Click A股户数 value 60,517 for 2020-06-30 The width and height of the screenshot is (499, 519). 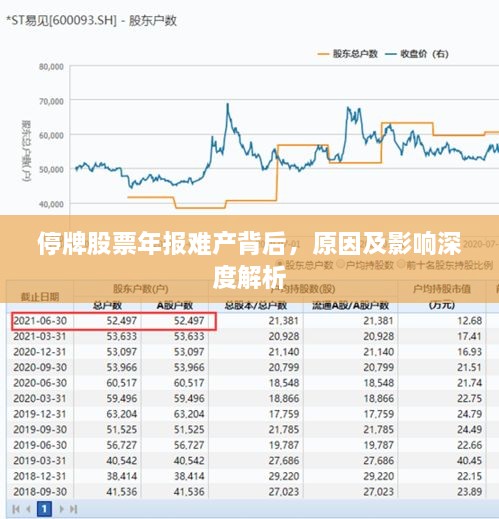pos(189,383)
